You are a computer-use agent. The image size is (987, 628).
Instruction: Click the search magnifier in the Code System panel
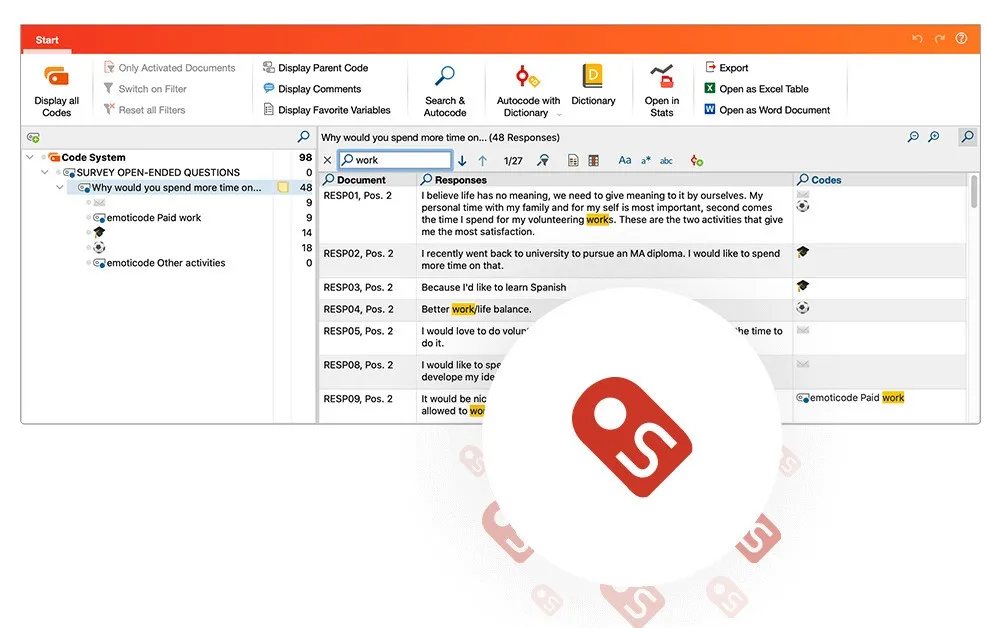point(303,137)
